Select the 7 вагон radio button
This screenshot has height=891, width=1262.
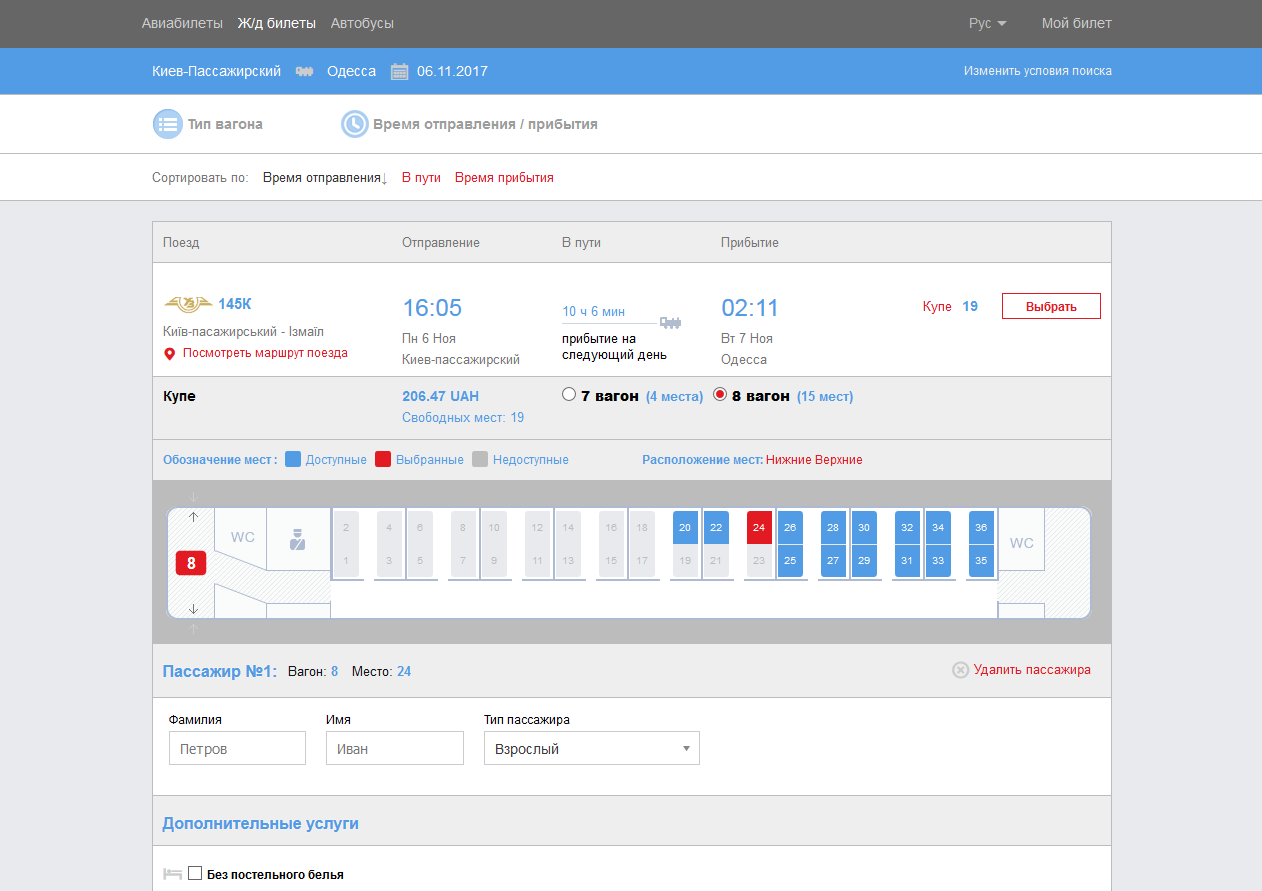pyautogui.click(x=569, y=395)
